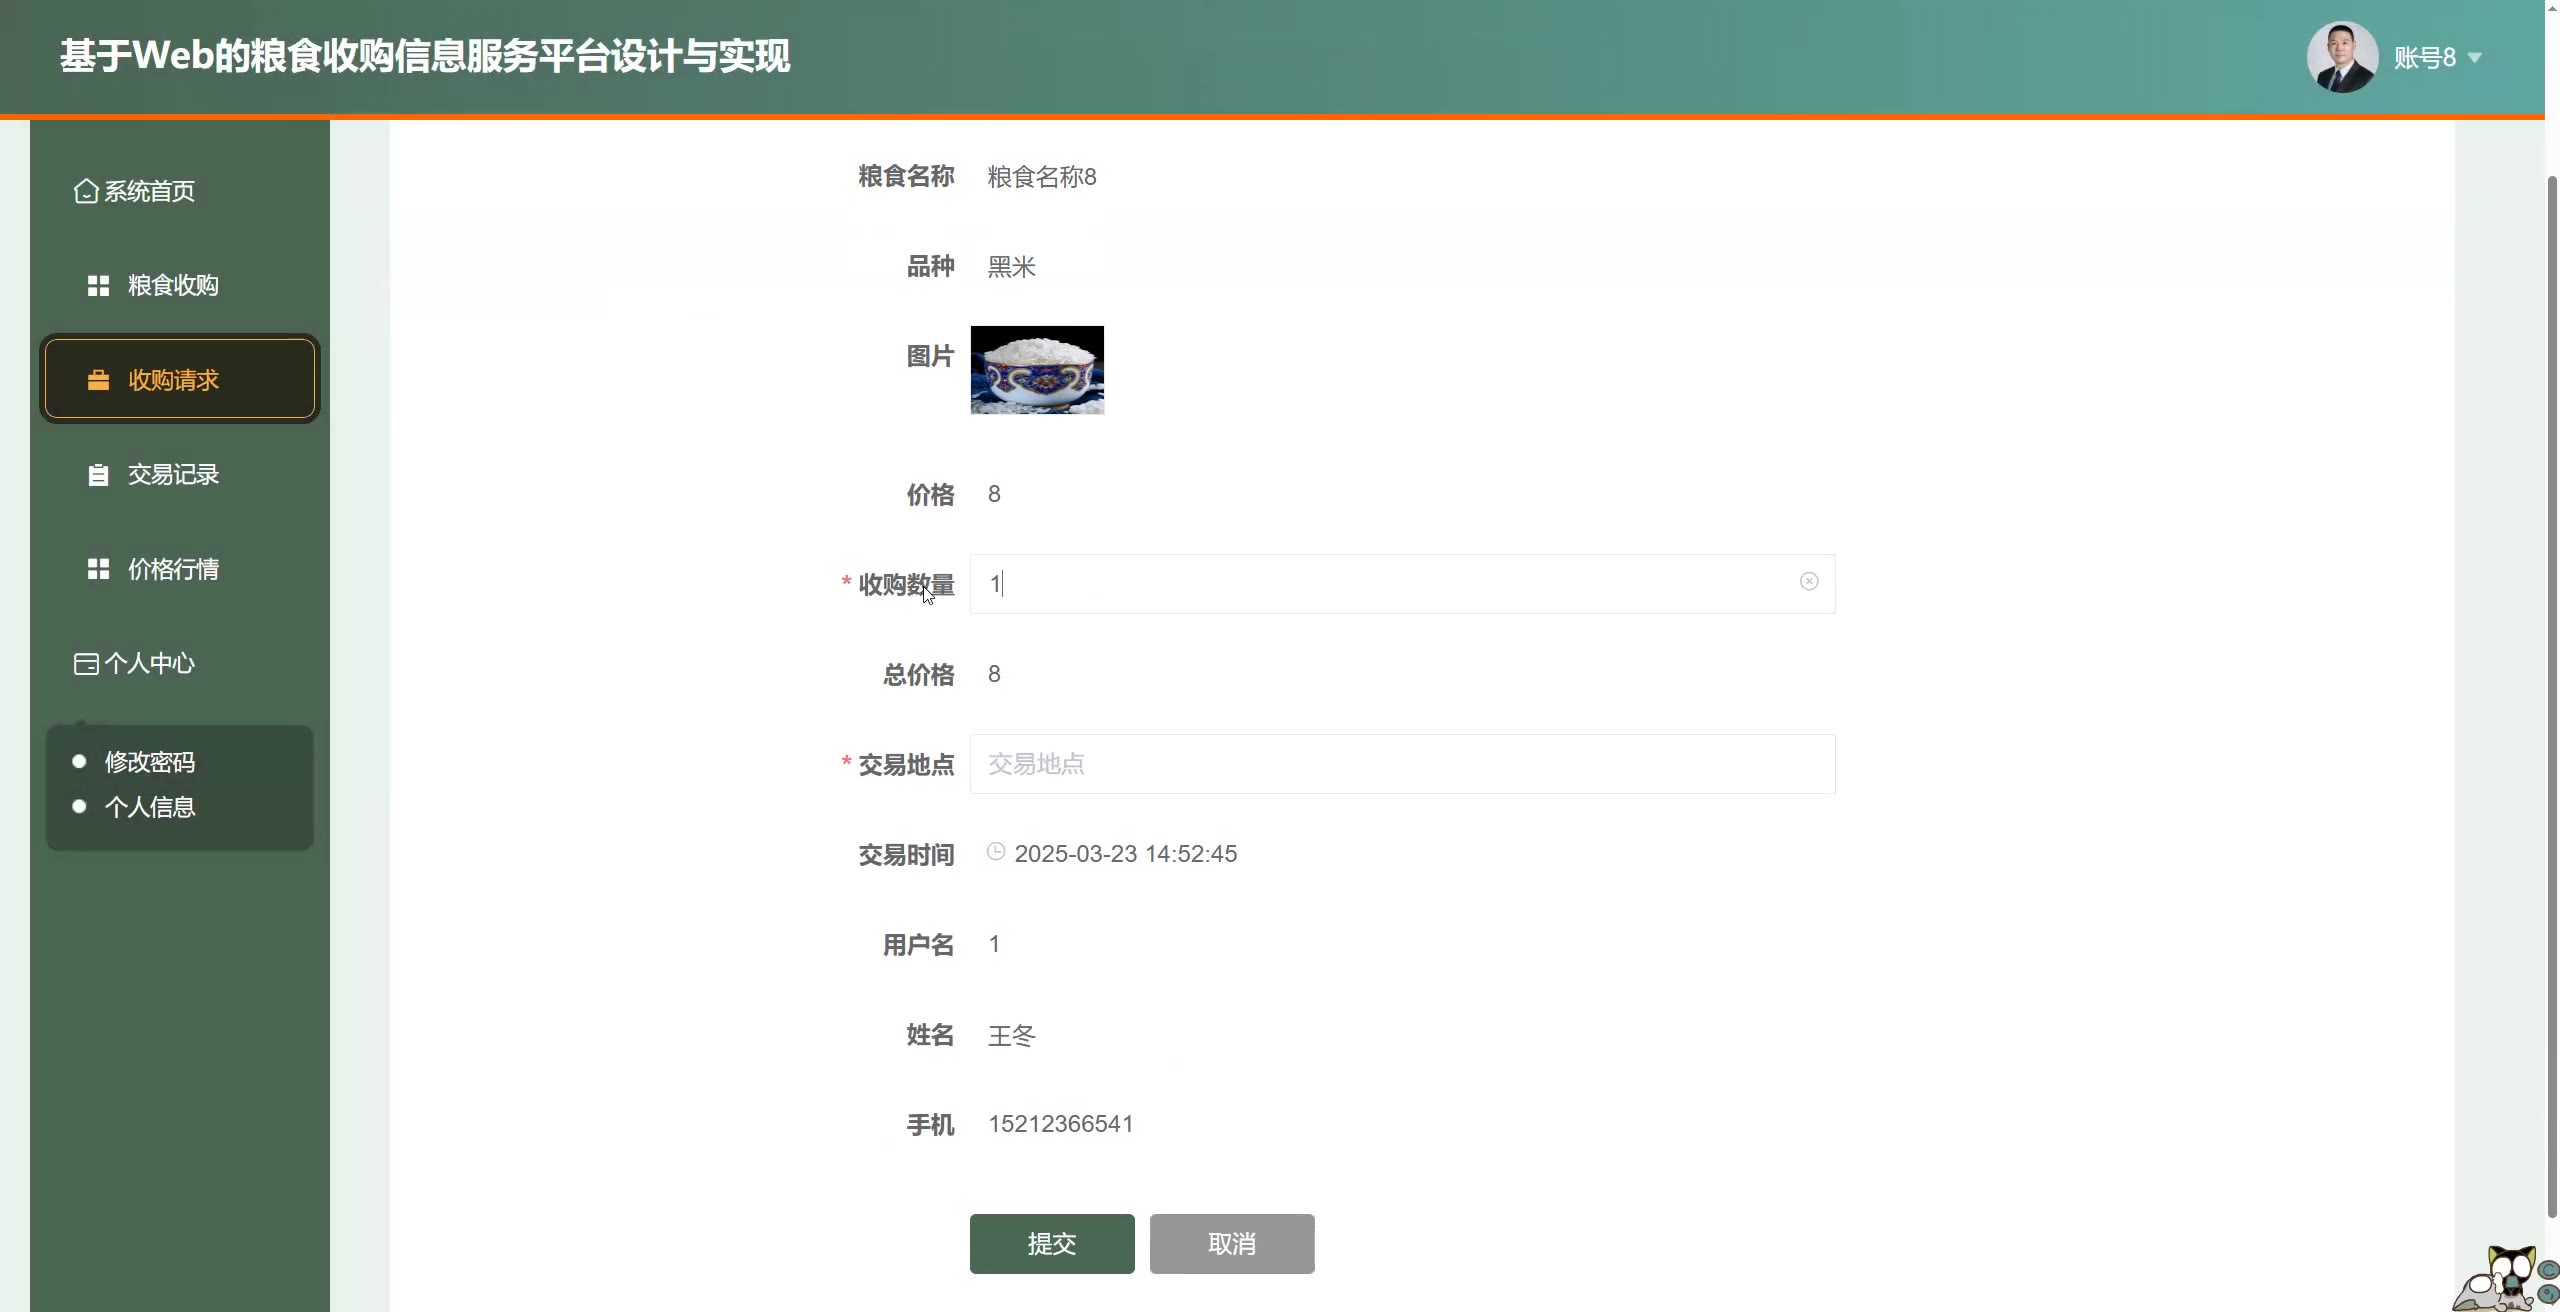Image resolution: width=2560 pixels, height=1312 pixels.
Task: Click into the 交易地点 input field
Action: click(1402, 764)
